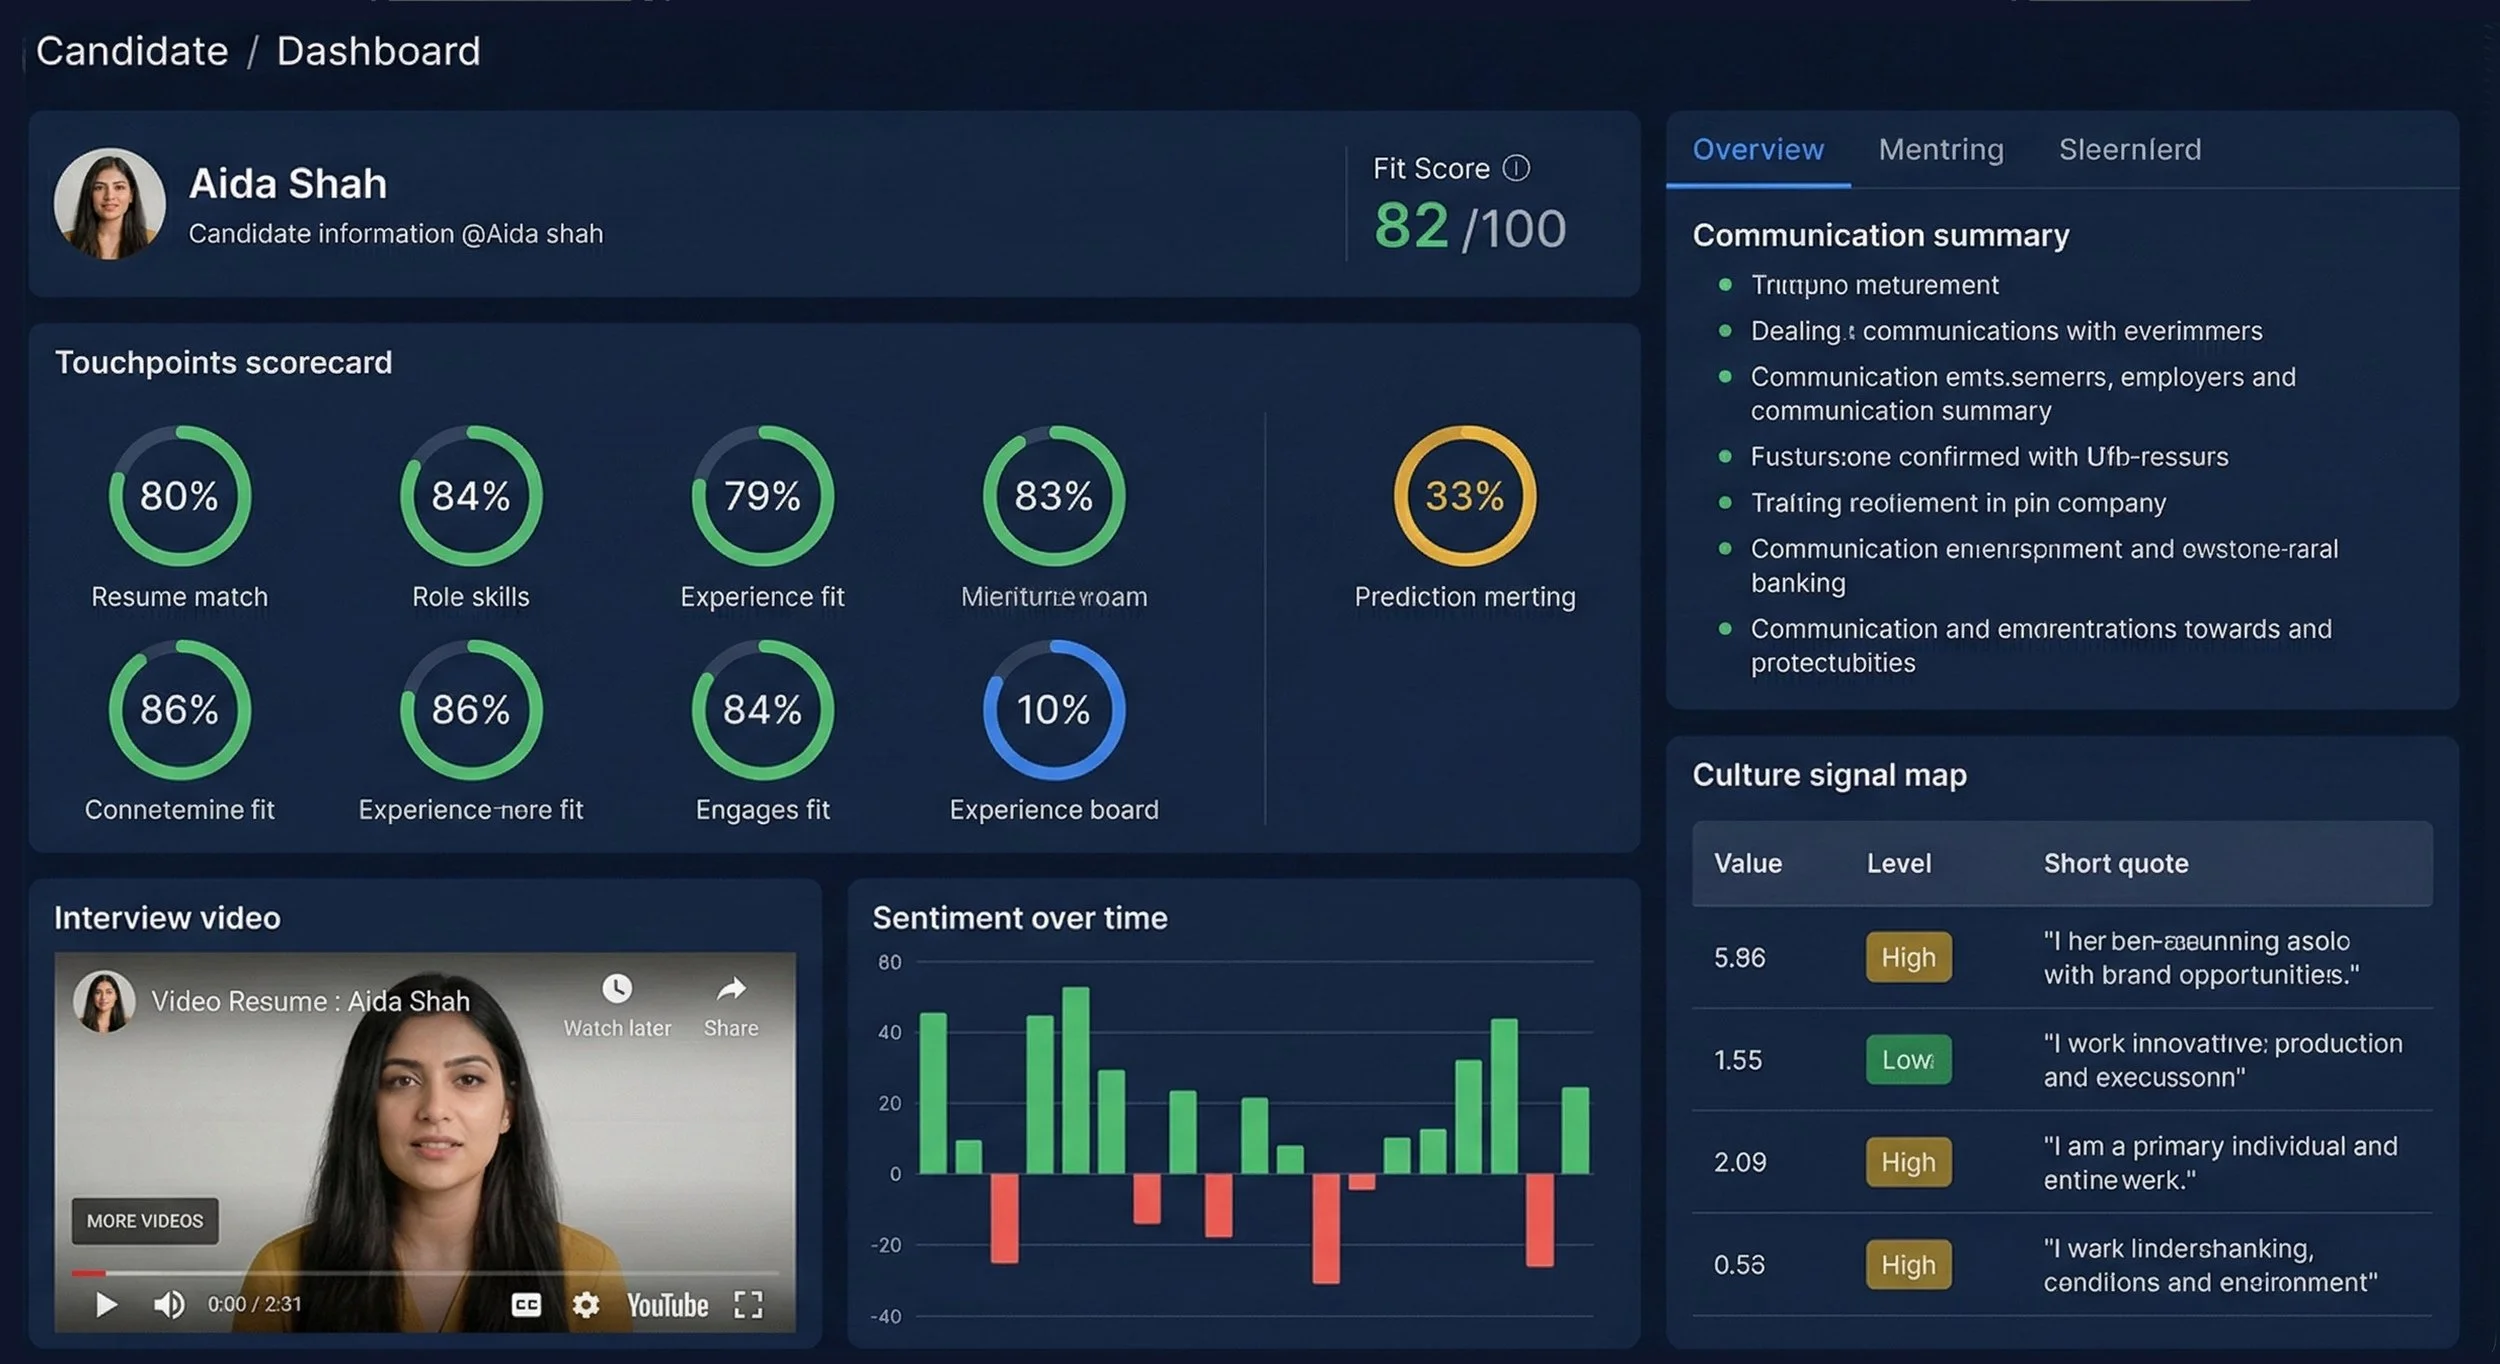Select the Resume match 80% ring
2500x1364 pixels.
click(178, 495)
